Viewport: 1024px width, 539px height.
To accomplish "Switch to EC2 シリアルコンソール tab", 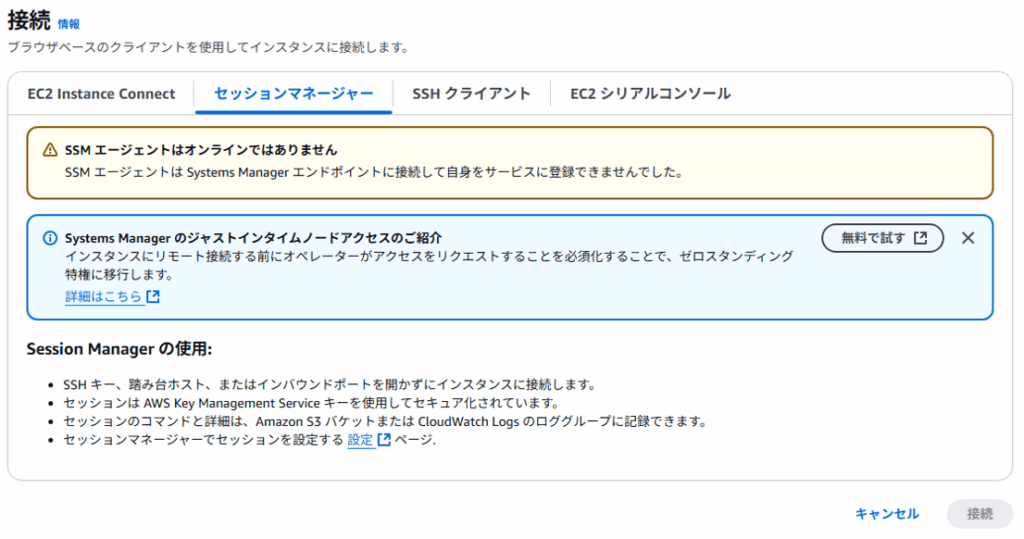I will click(650, 94).
